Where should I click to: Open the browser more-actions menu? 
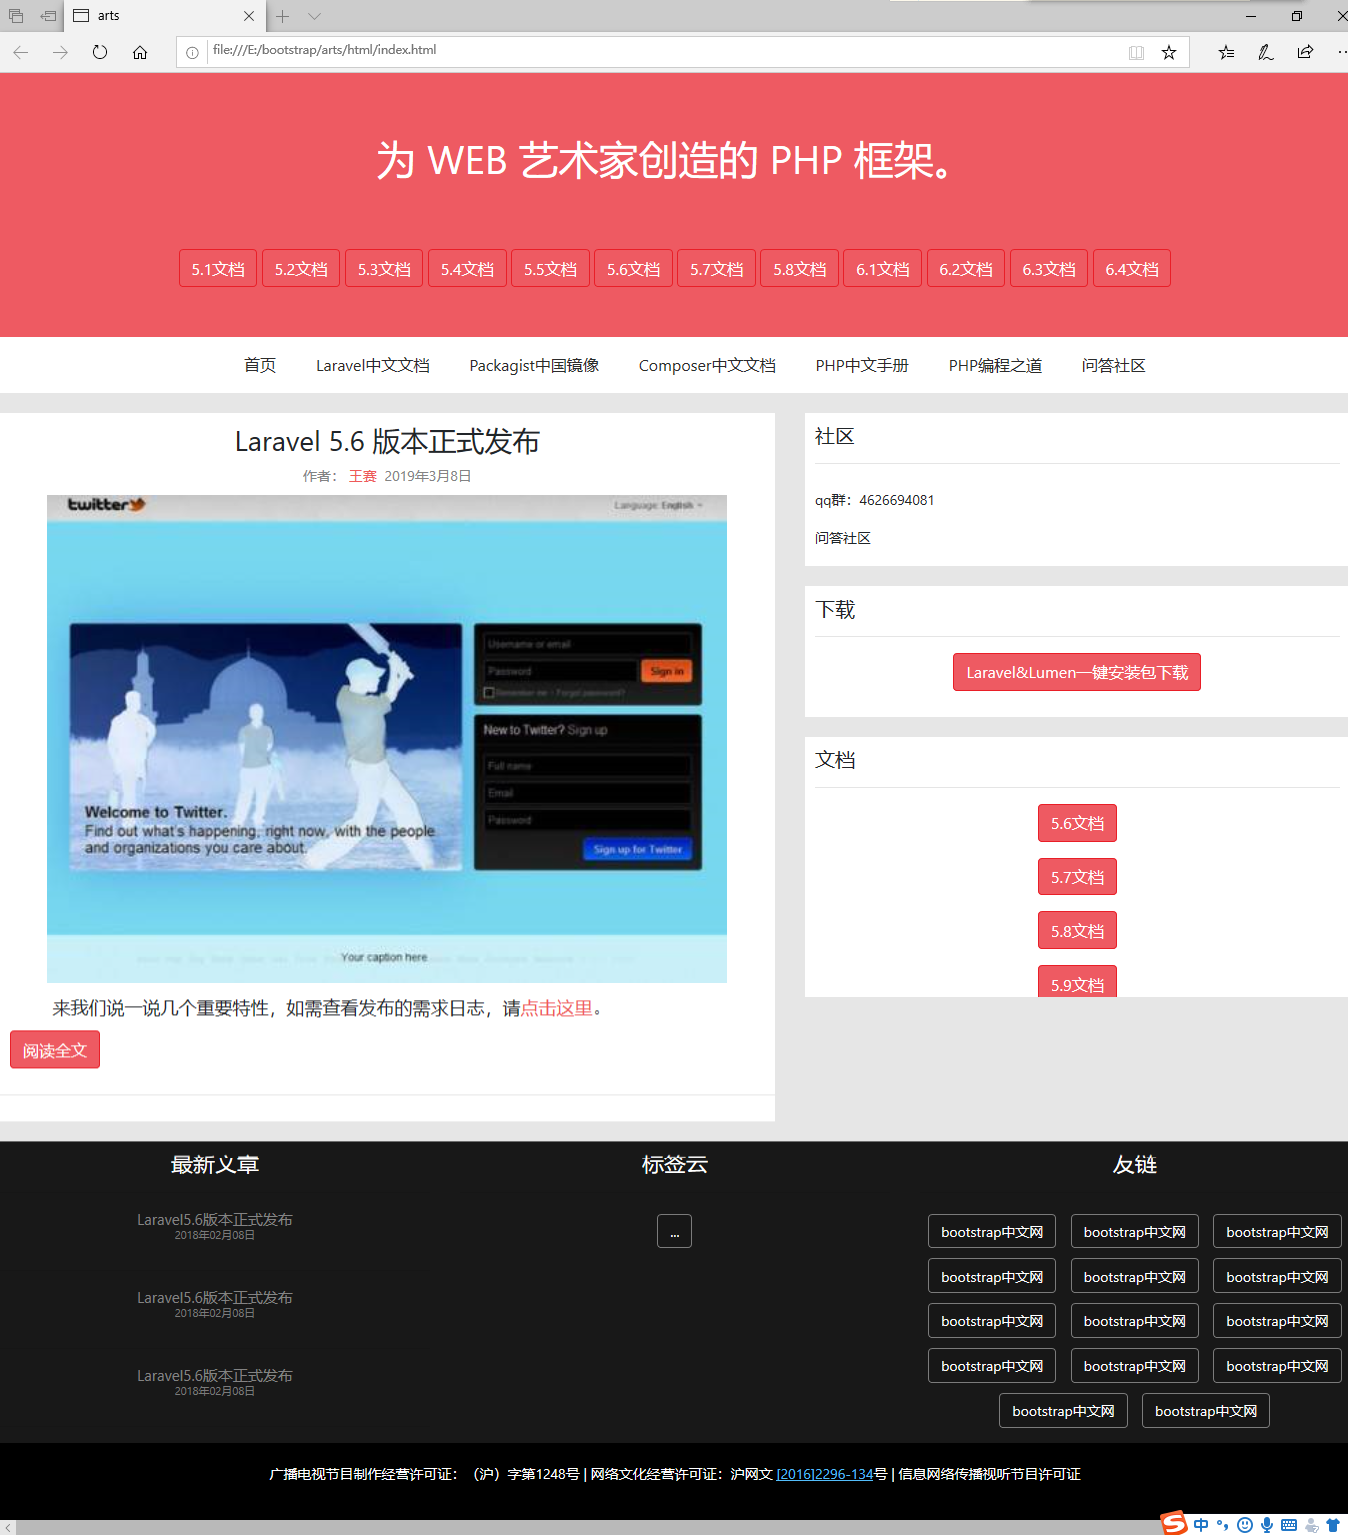click(1341, 52)
